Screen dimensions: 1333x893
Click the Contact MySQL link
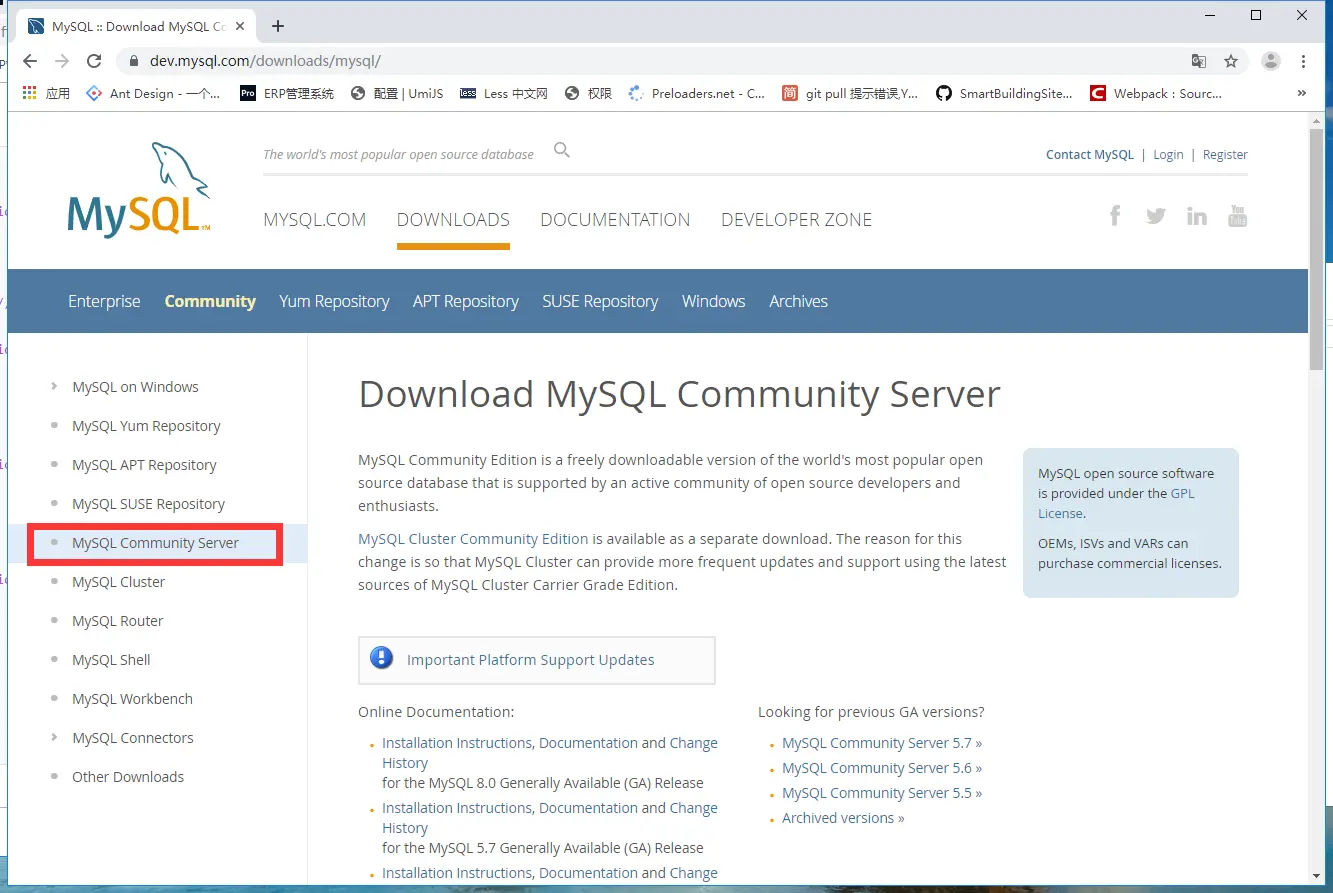click(1090, 154)
